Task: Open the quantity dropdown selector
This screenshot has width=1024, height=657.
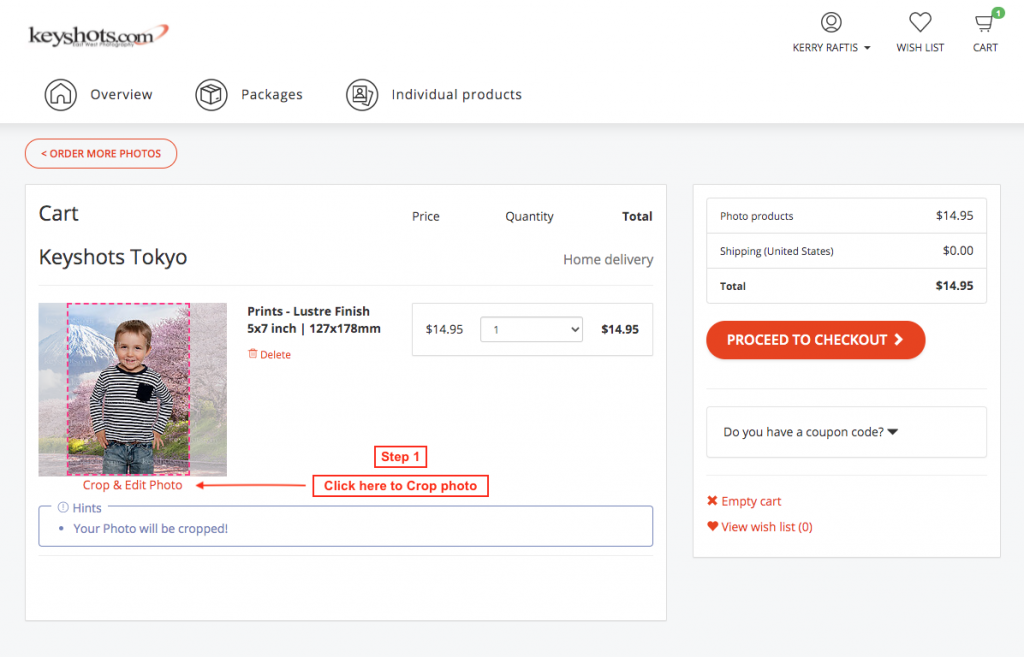Action: (531, 329)
